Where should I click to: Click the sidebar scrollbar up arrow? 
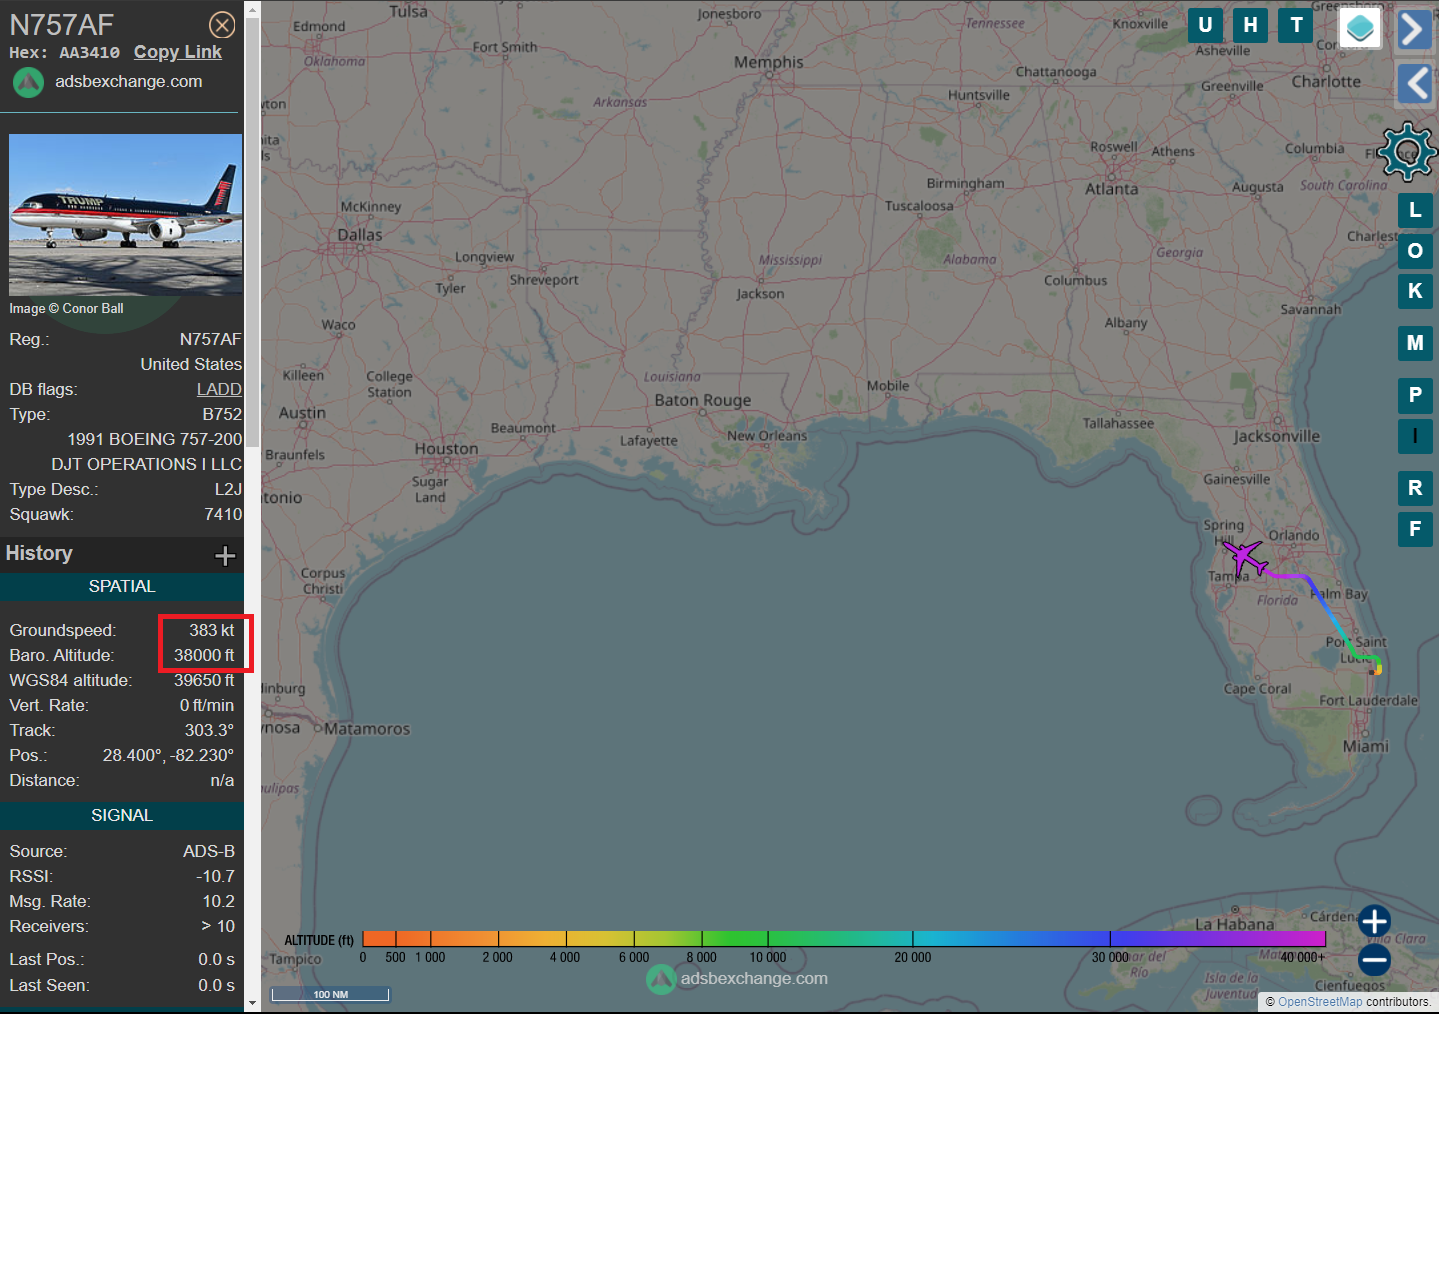pos(252,9)
